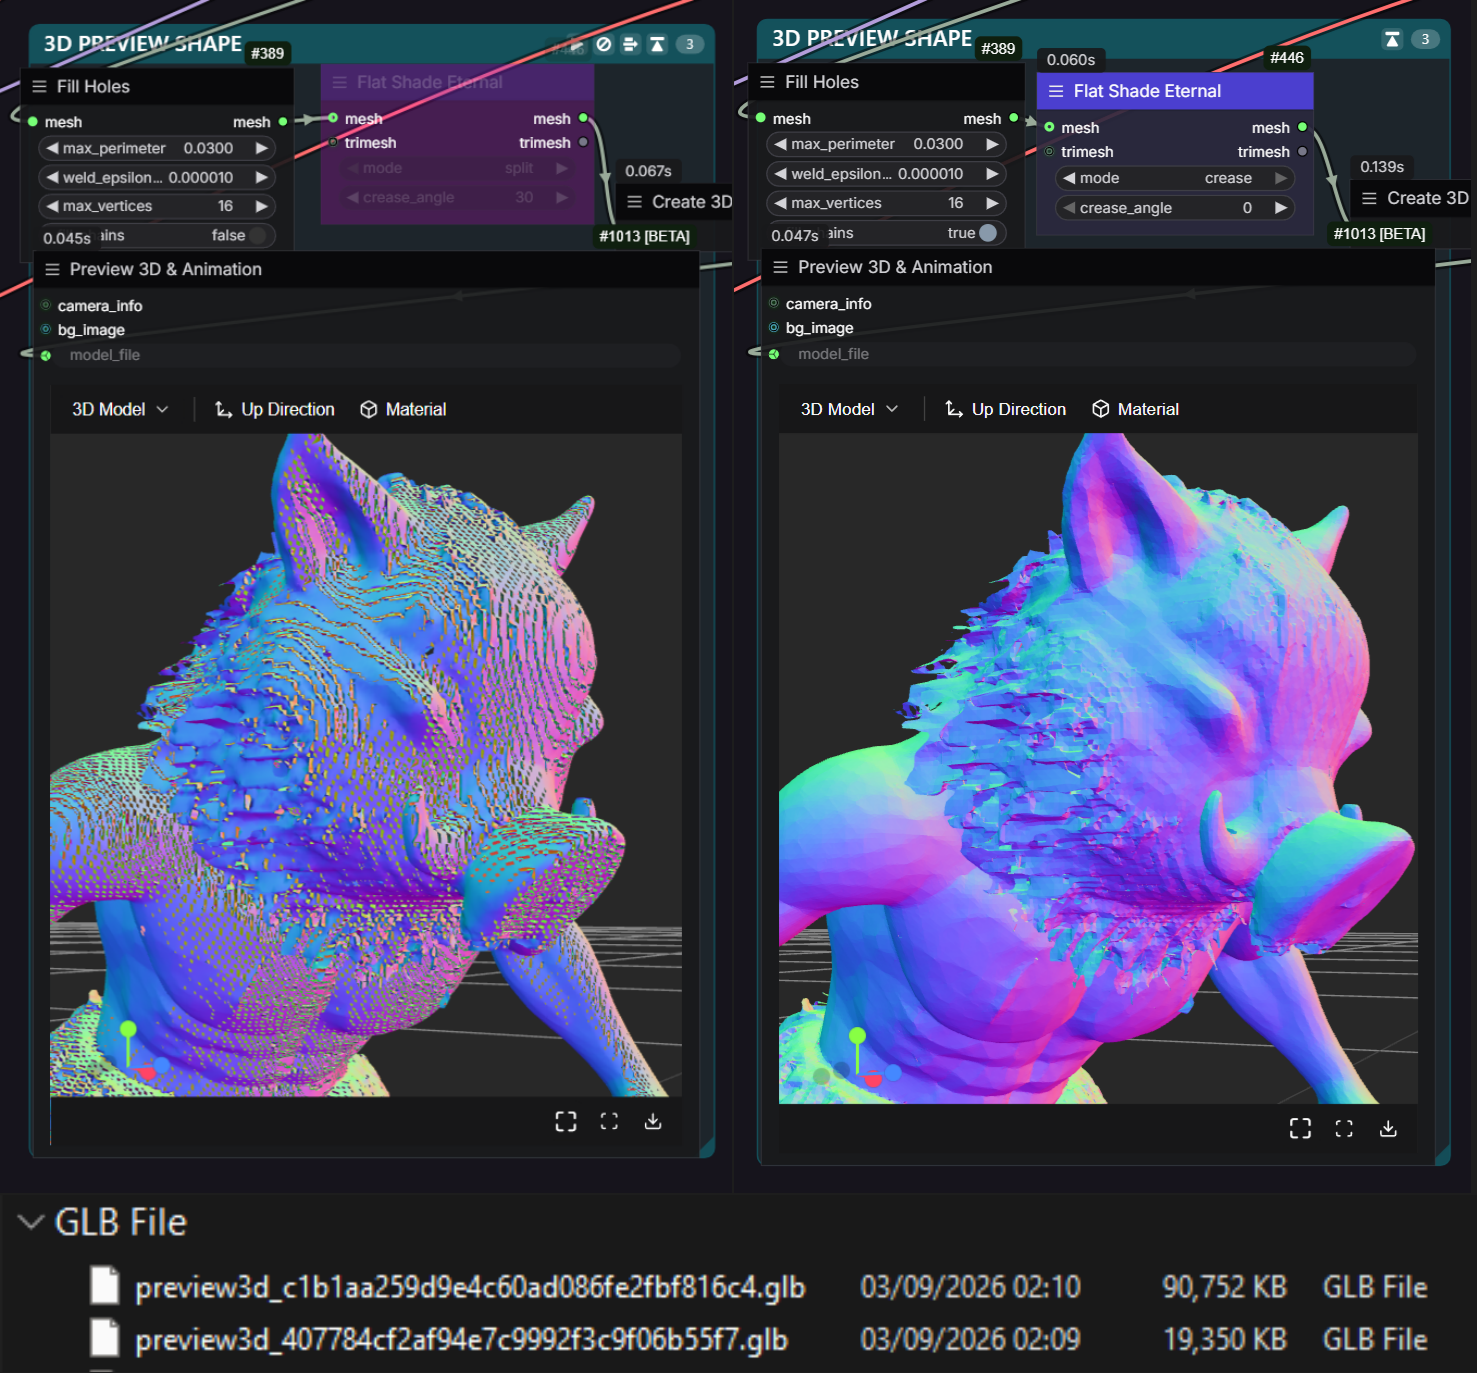Viewport: 1477px width, 1373px height.
Task: Click the align-arrow icon in left group header
Action: coord(630,44)
